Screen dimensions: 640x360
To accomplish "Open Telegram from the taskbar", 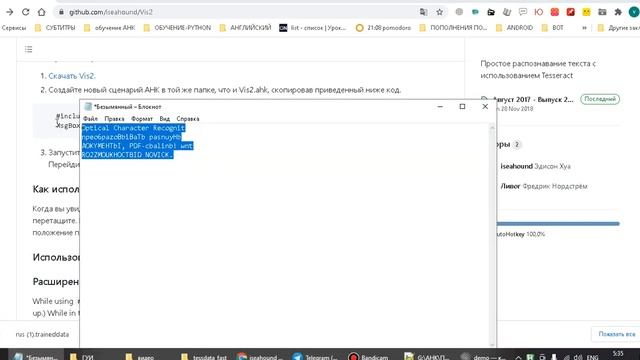I will (315, 356).
